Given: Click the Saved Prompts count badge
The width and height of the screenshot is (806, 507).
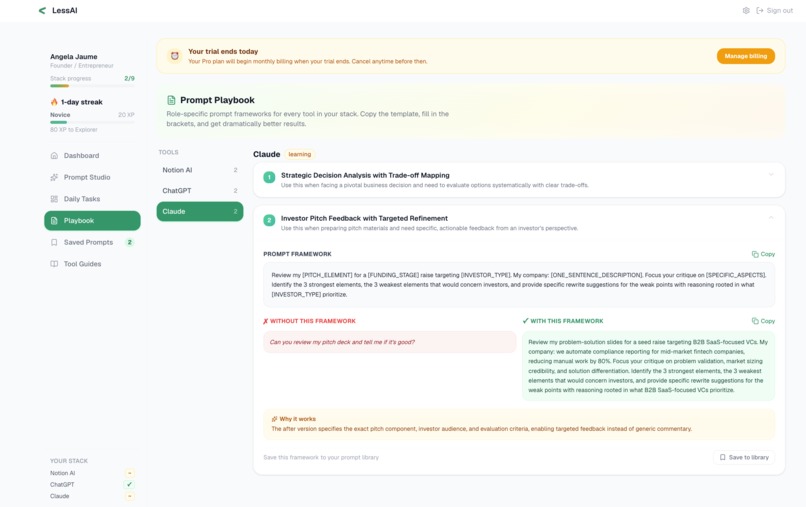Looking at the screenshot, I should click(x=130, y=242).
